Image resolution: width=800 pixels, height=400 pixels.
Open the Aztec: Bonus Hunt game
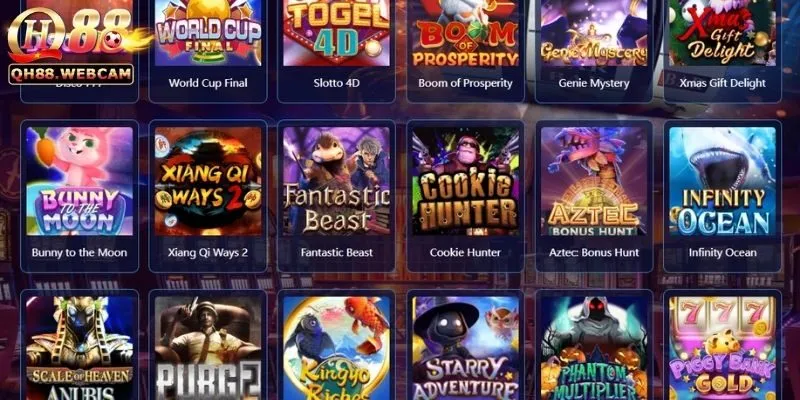593,181
